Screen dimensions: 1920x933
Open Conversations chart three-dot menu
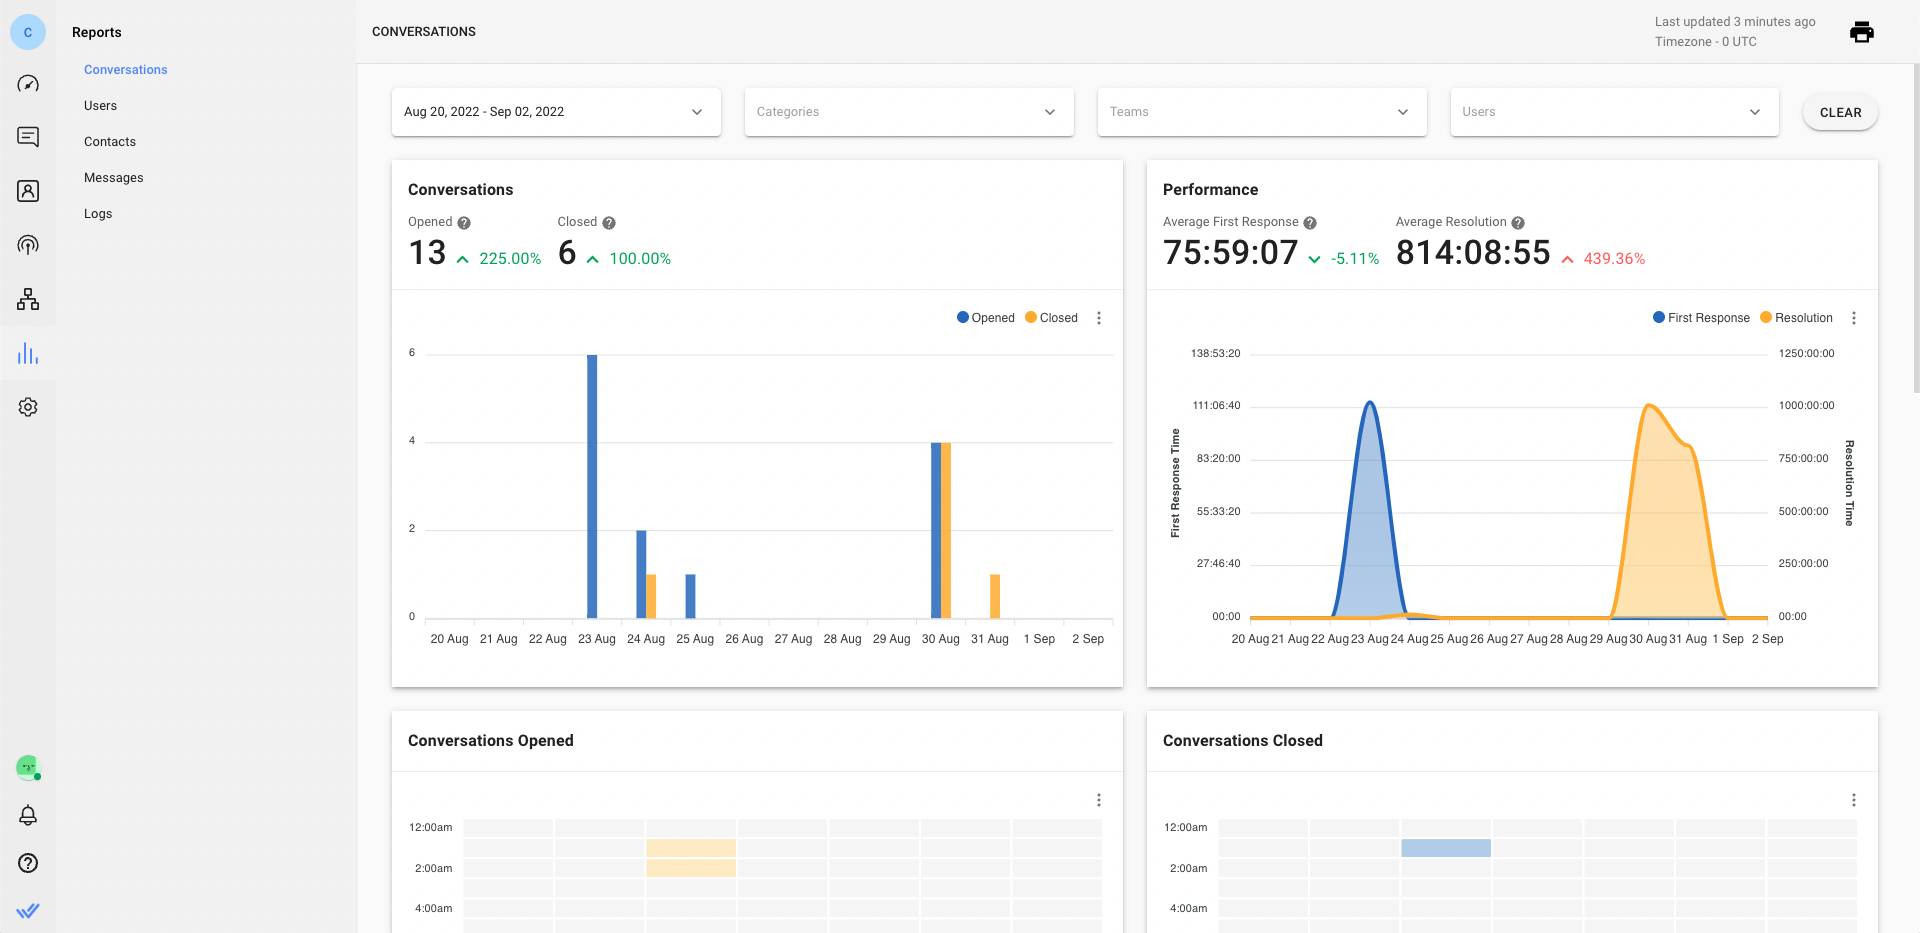pos(1099,318)
